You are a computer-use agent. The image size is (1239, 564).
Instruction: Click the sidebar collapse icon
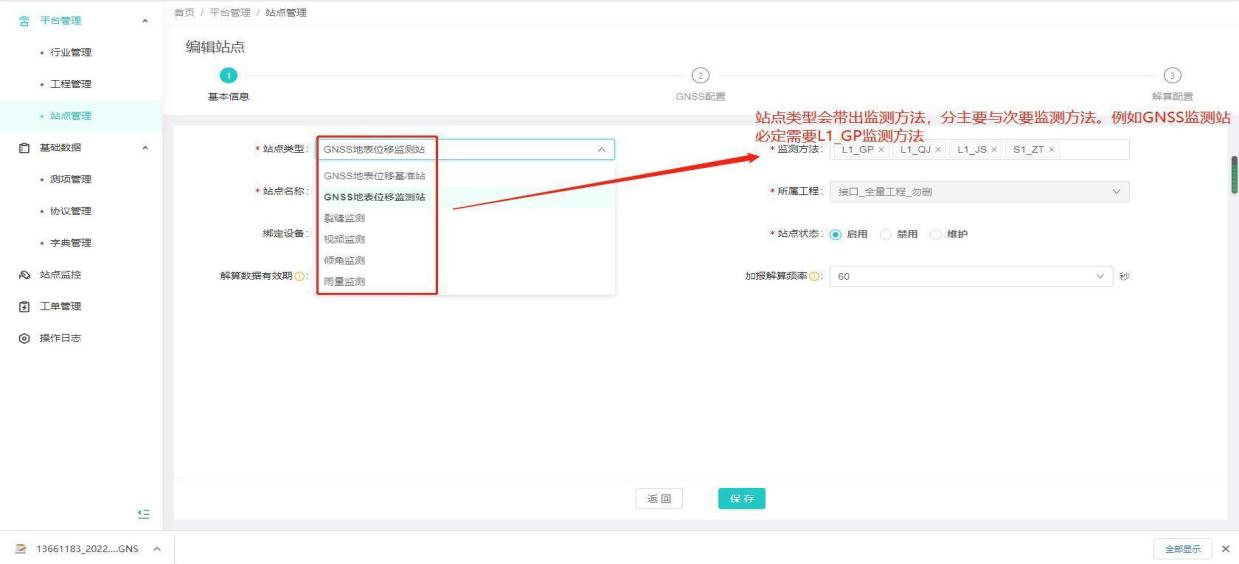(144, 514)
